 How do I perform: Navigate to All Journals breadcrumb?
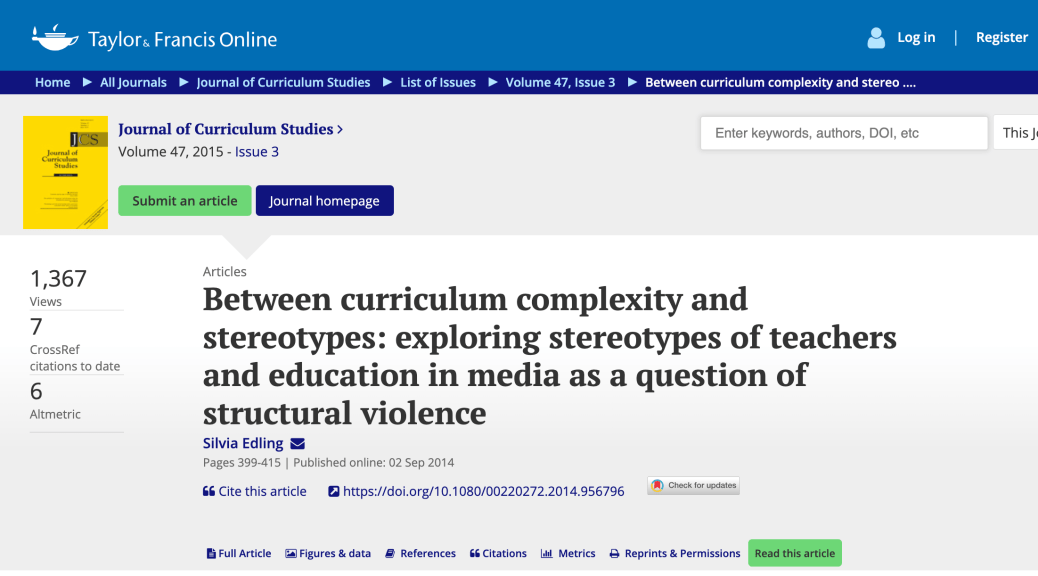click(x=133, y=82)
